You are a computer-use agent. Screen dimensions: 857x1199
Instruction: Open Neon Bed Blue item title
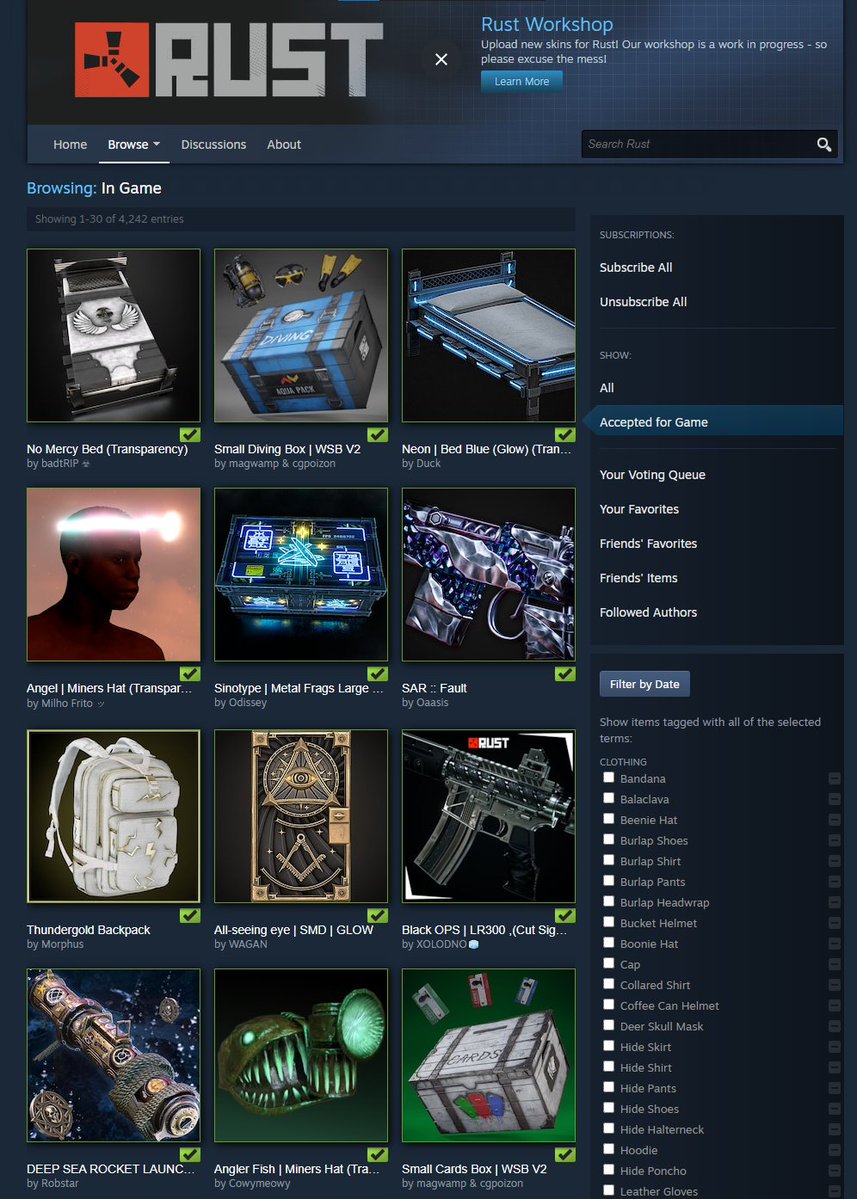[487, 449]
